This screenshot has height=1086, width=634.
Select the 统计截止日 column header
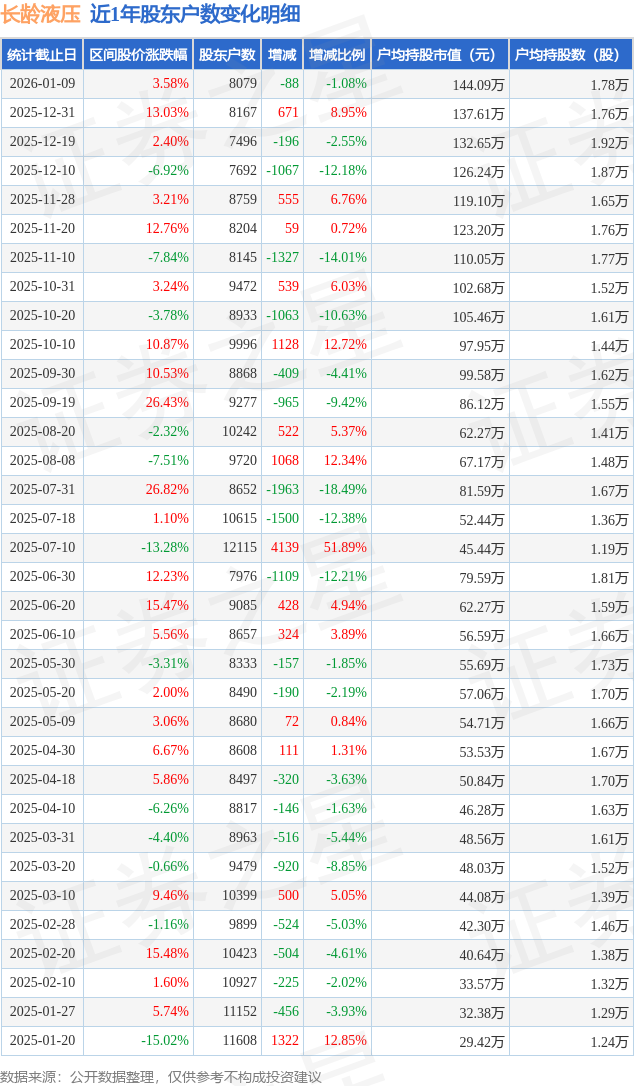[42, 55]
